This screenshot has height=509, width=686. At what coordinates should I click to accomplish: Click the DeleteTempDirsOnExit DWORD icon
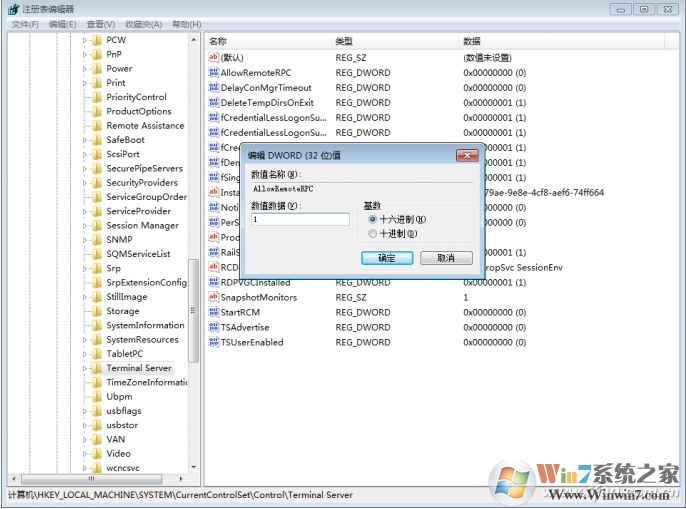[214, 102]
